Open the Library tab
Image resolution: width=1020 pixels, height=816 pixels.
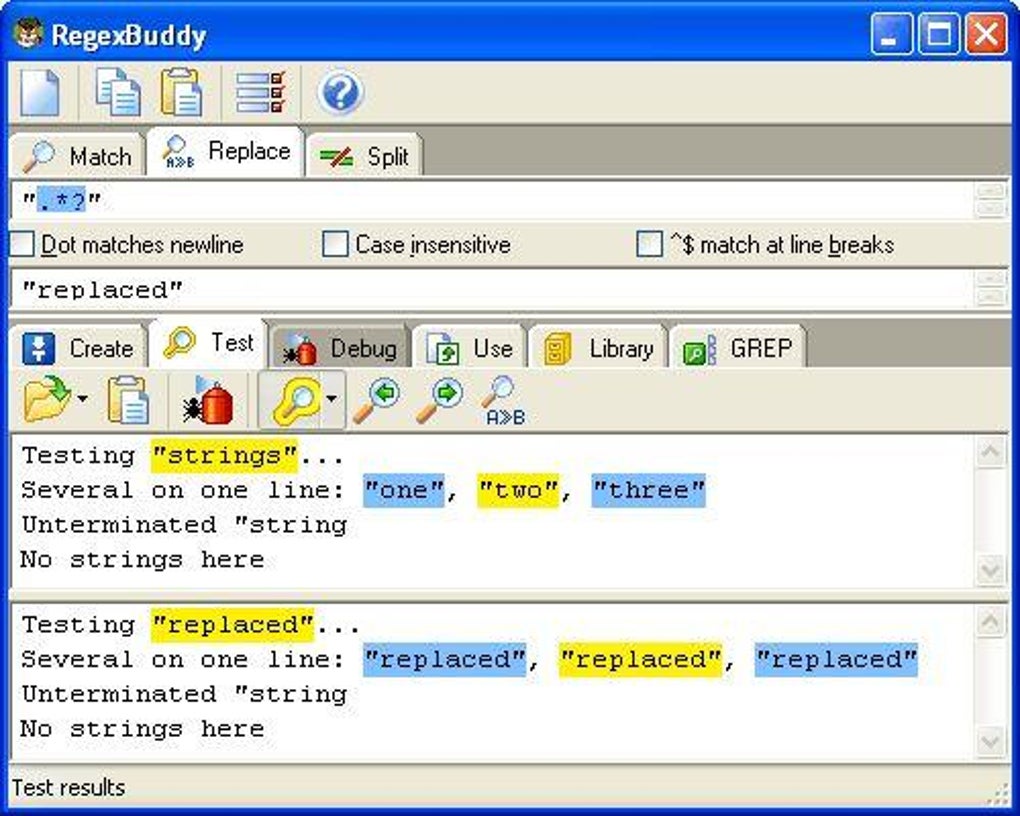point(598,348)
